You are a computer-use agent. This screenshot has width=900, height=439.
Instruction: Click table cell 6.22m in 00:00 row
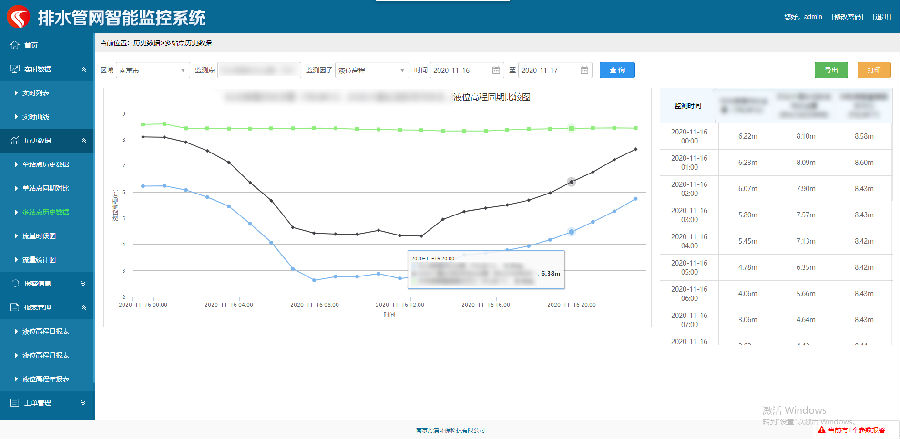[747, 137]
